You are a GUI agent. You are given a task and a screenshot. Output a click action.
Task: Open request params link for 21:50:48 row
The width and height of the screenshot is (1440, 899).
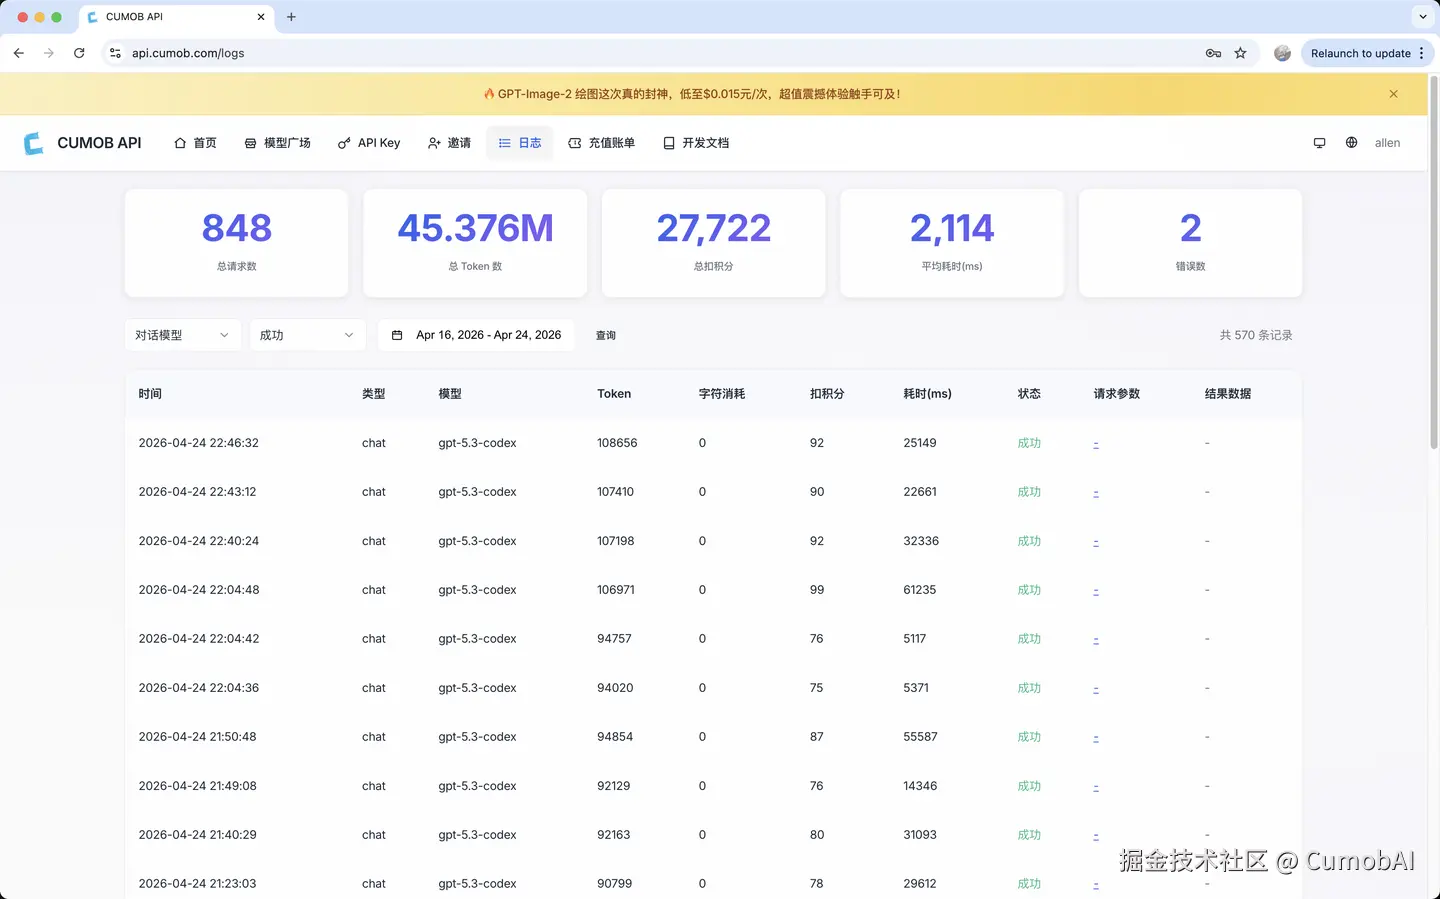[x=1096, y=737]
